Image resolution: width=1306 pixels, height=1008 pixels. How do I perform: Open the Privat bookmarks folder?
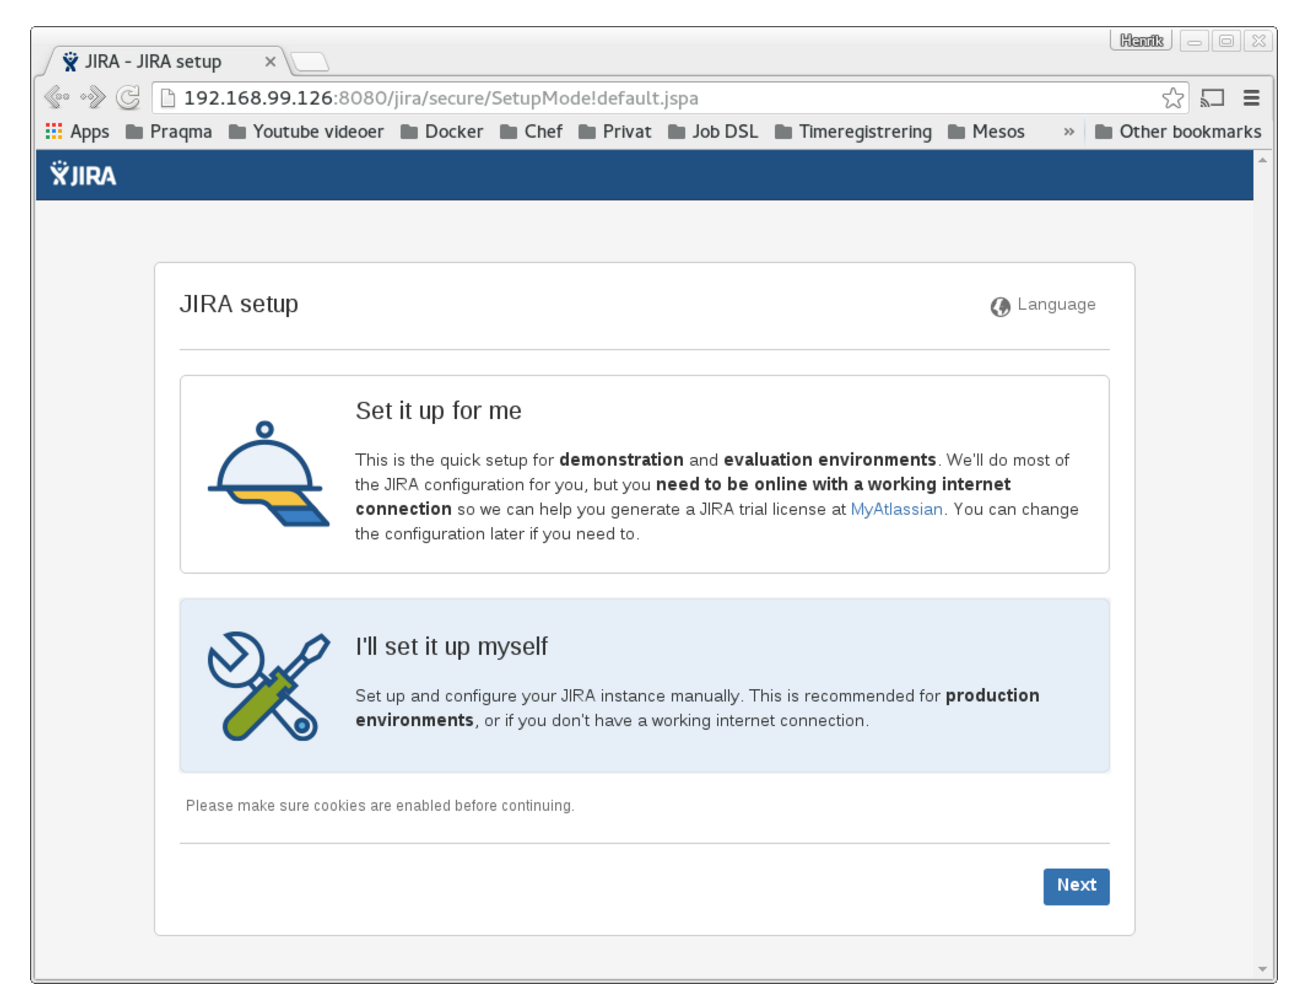pos(615,132)
